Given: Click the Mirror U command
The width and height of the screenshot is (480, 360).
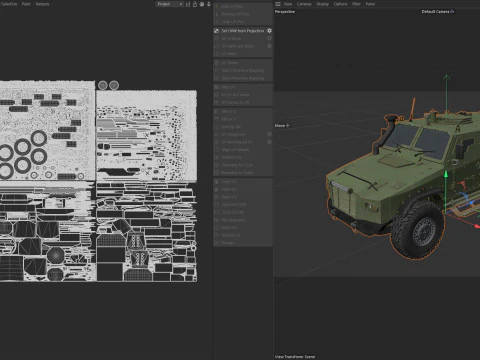Looking at the screenshot, I should [x=229, y=111].
